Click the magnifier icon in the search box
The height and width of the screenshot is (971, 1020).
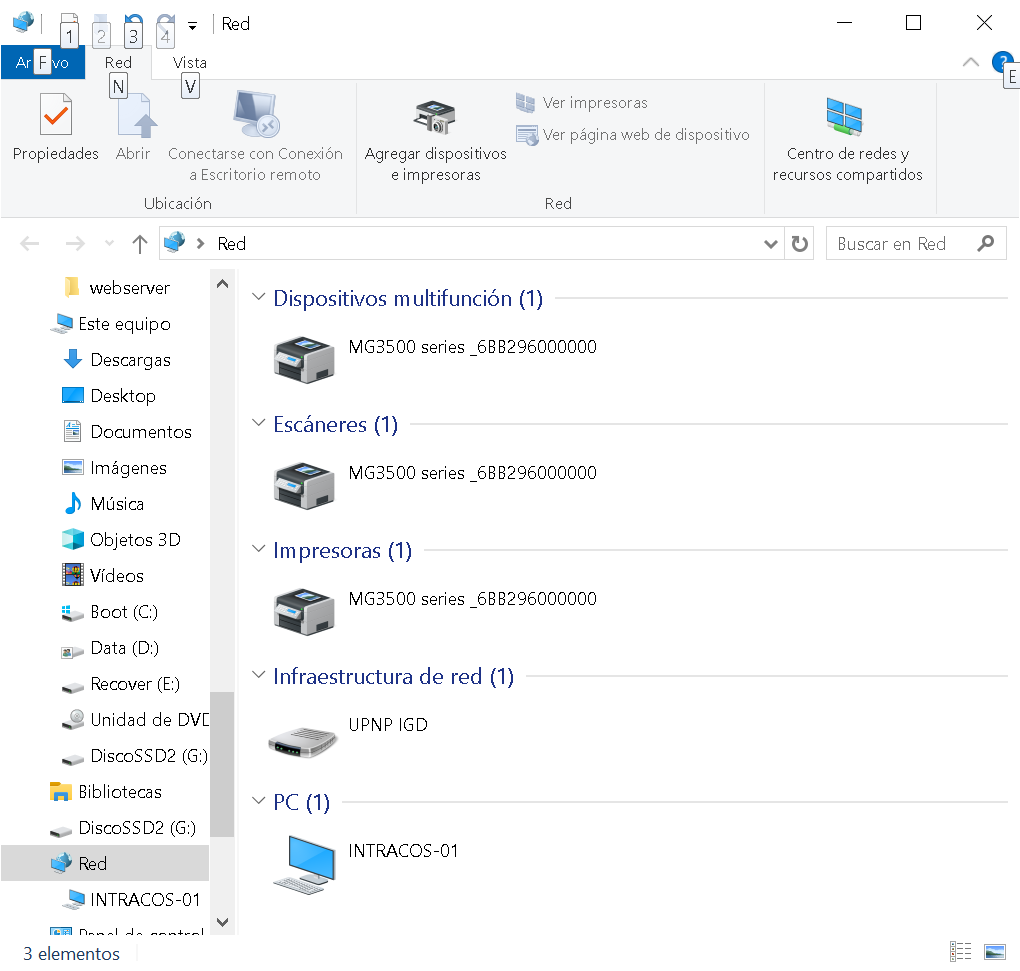coord(986,243)
